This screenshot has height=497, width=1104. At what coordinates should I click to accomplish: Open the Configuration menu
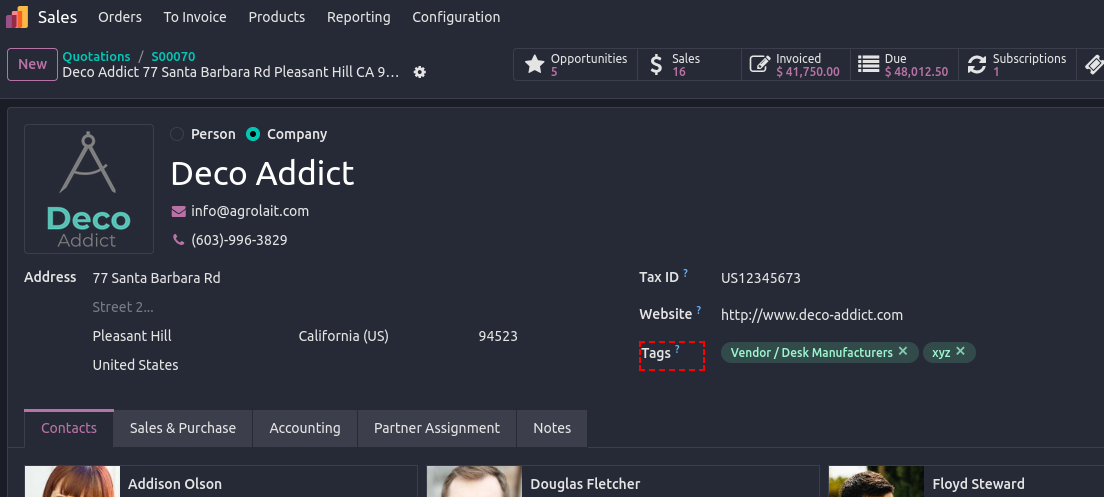pyautogui.click(x=456, y=17)
